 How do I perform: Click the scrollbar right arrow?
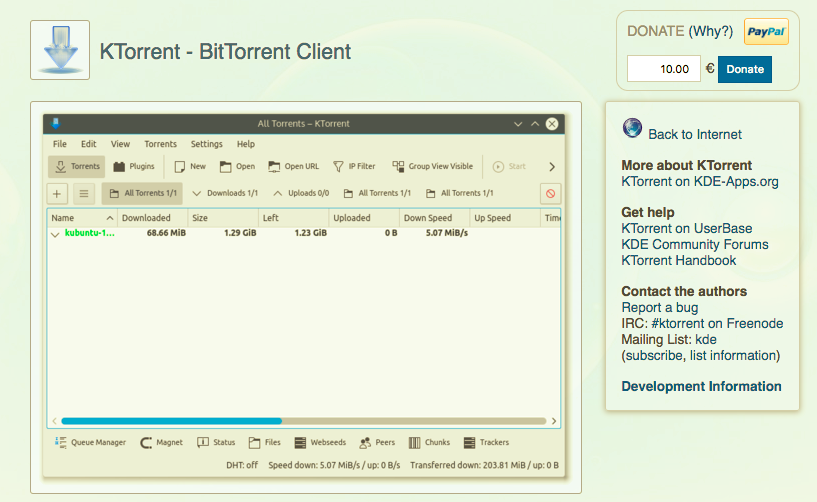click(x=554, y=421)
